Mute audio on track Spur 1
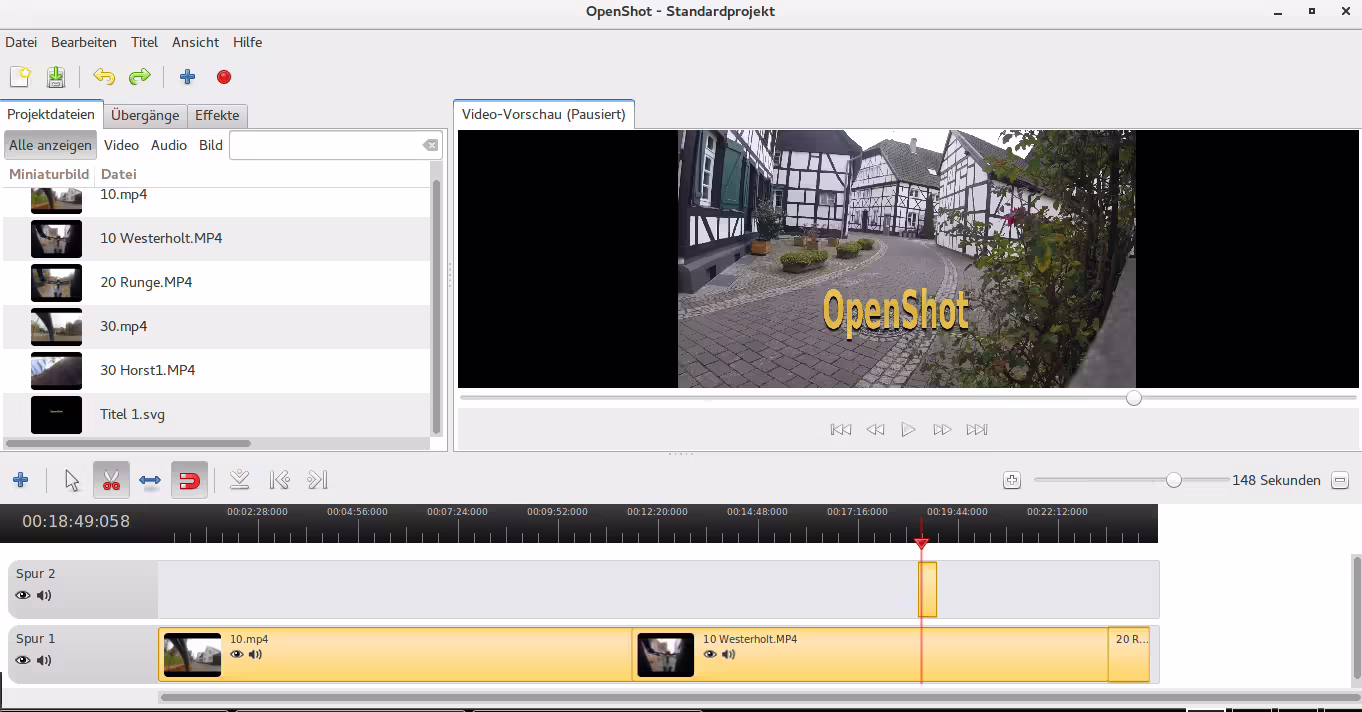This screenshot has width=1362, height=712. (x=44, y=660)
